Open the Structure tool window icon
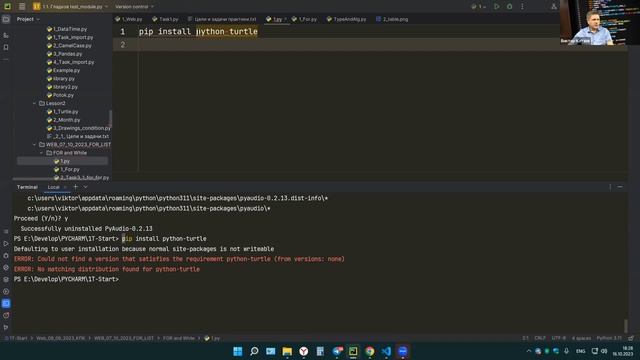Image resolution: width=640 pixels, height=360 pixels. pos(6,36)
